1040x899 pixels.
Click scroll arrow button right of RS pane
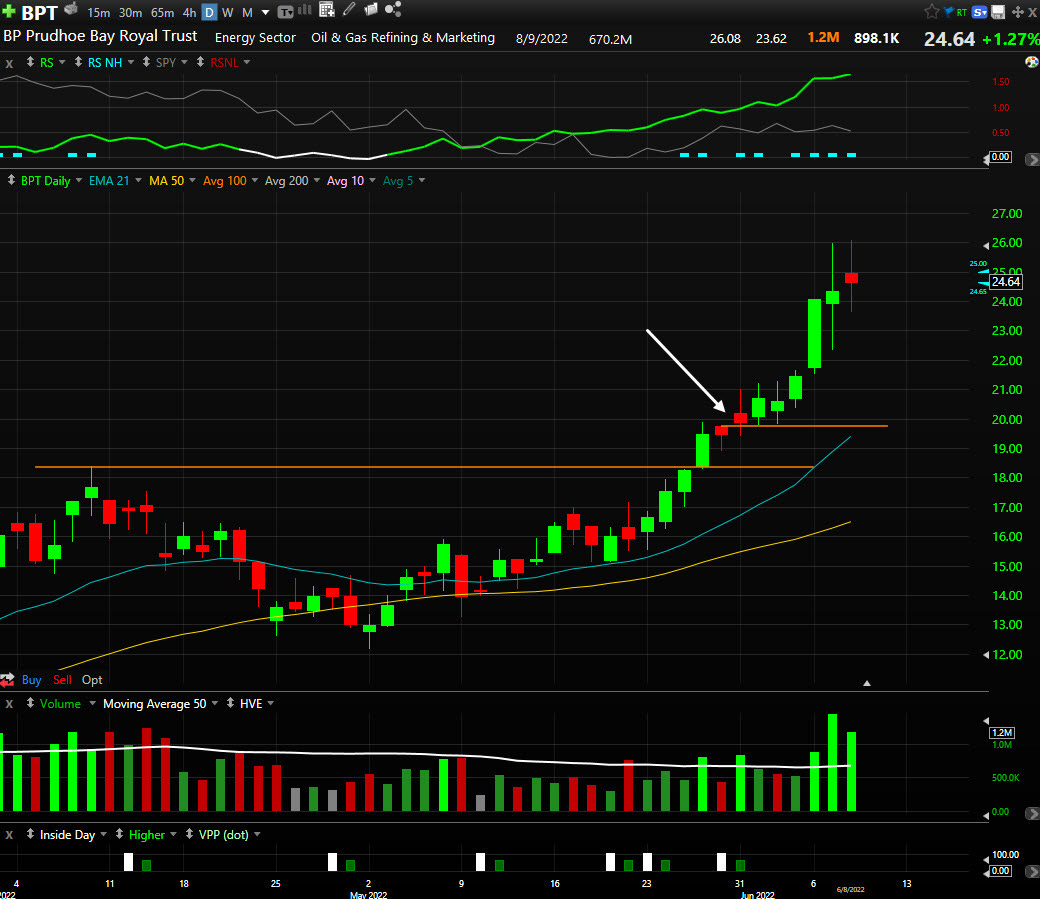coord(1031,159)
